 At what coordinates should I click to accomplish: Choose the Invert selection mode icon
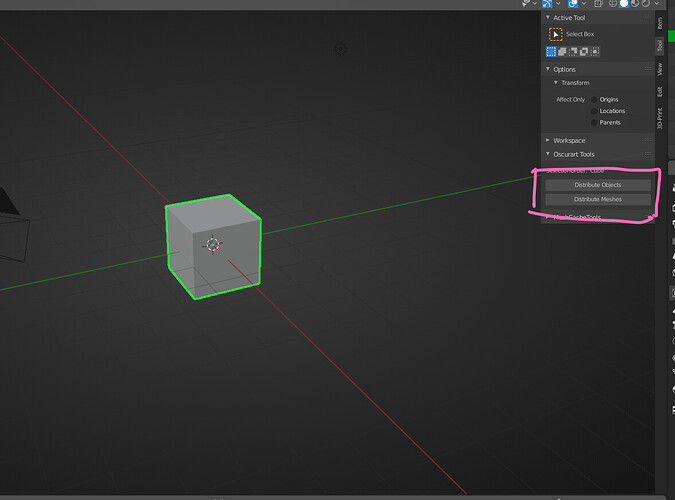point(584,52)
